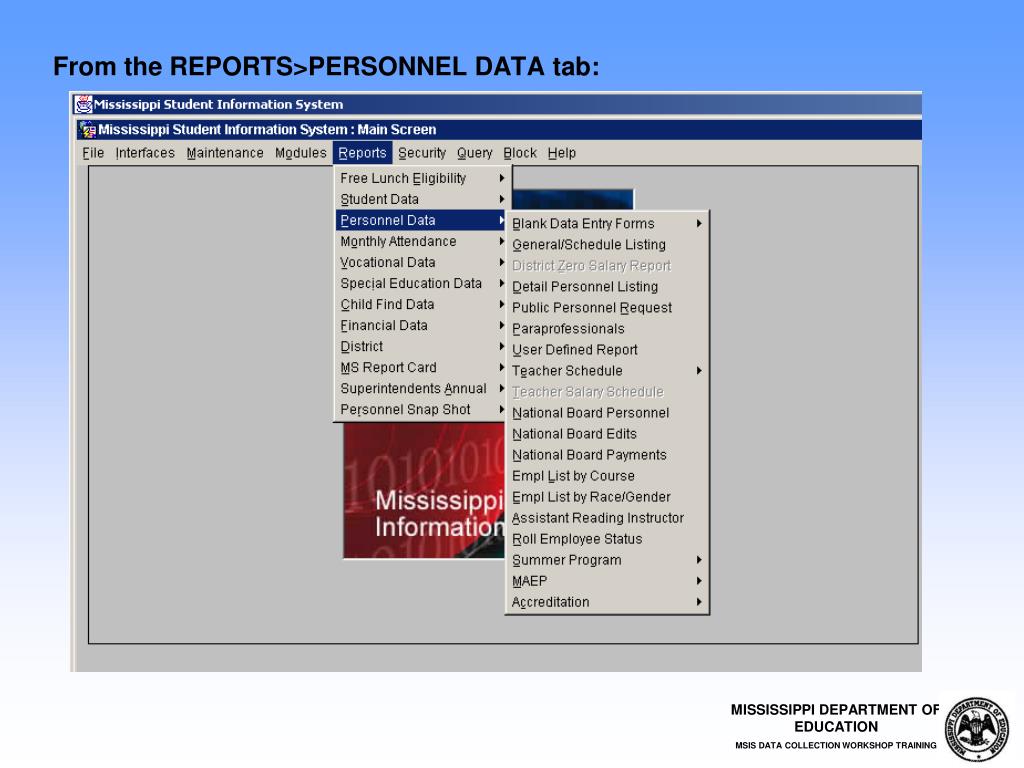Expand Child Find Data submenu
This screenshot has width=1024, height=768.
422,304
